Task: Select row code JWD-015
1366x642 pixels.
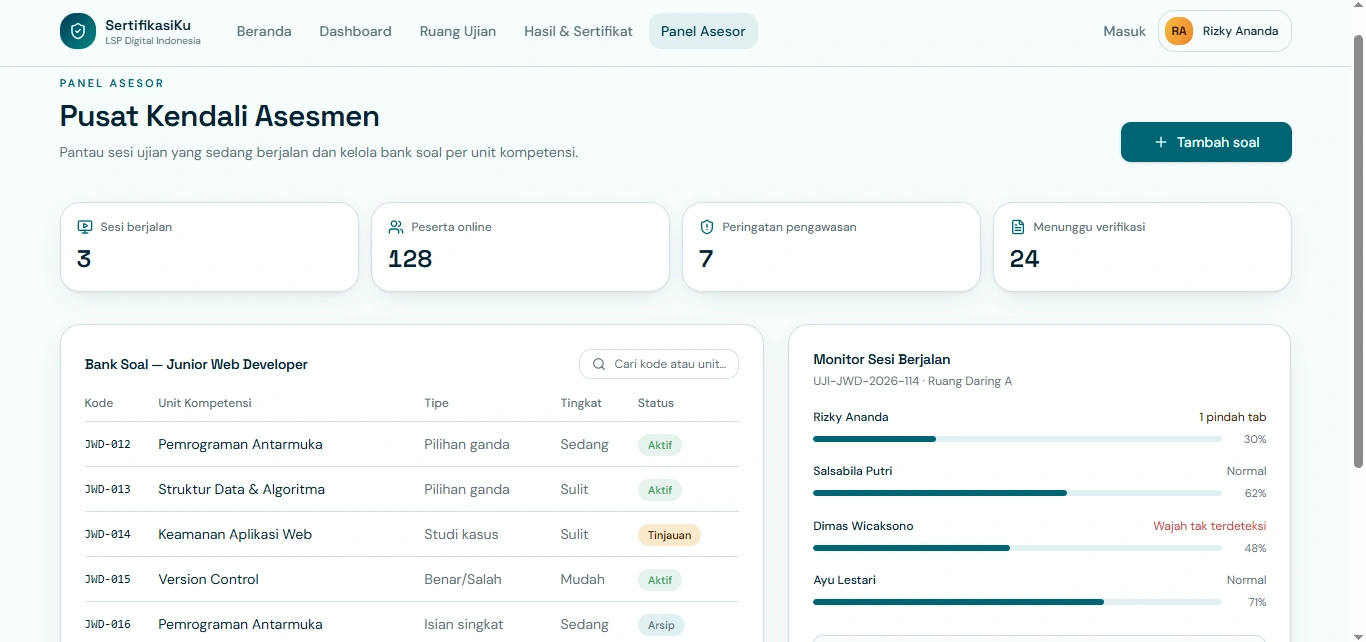Action: pos(108,579)
